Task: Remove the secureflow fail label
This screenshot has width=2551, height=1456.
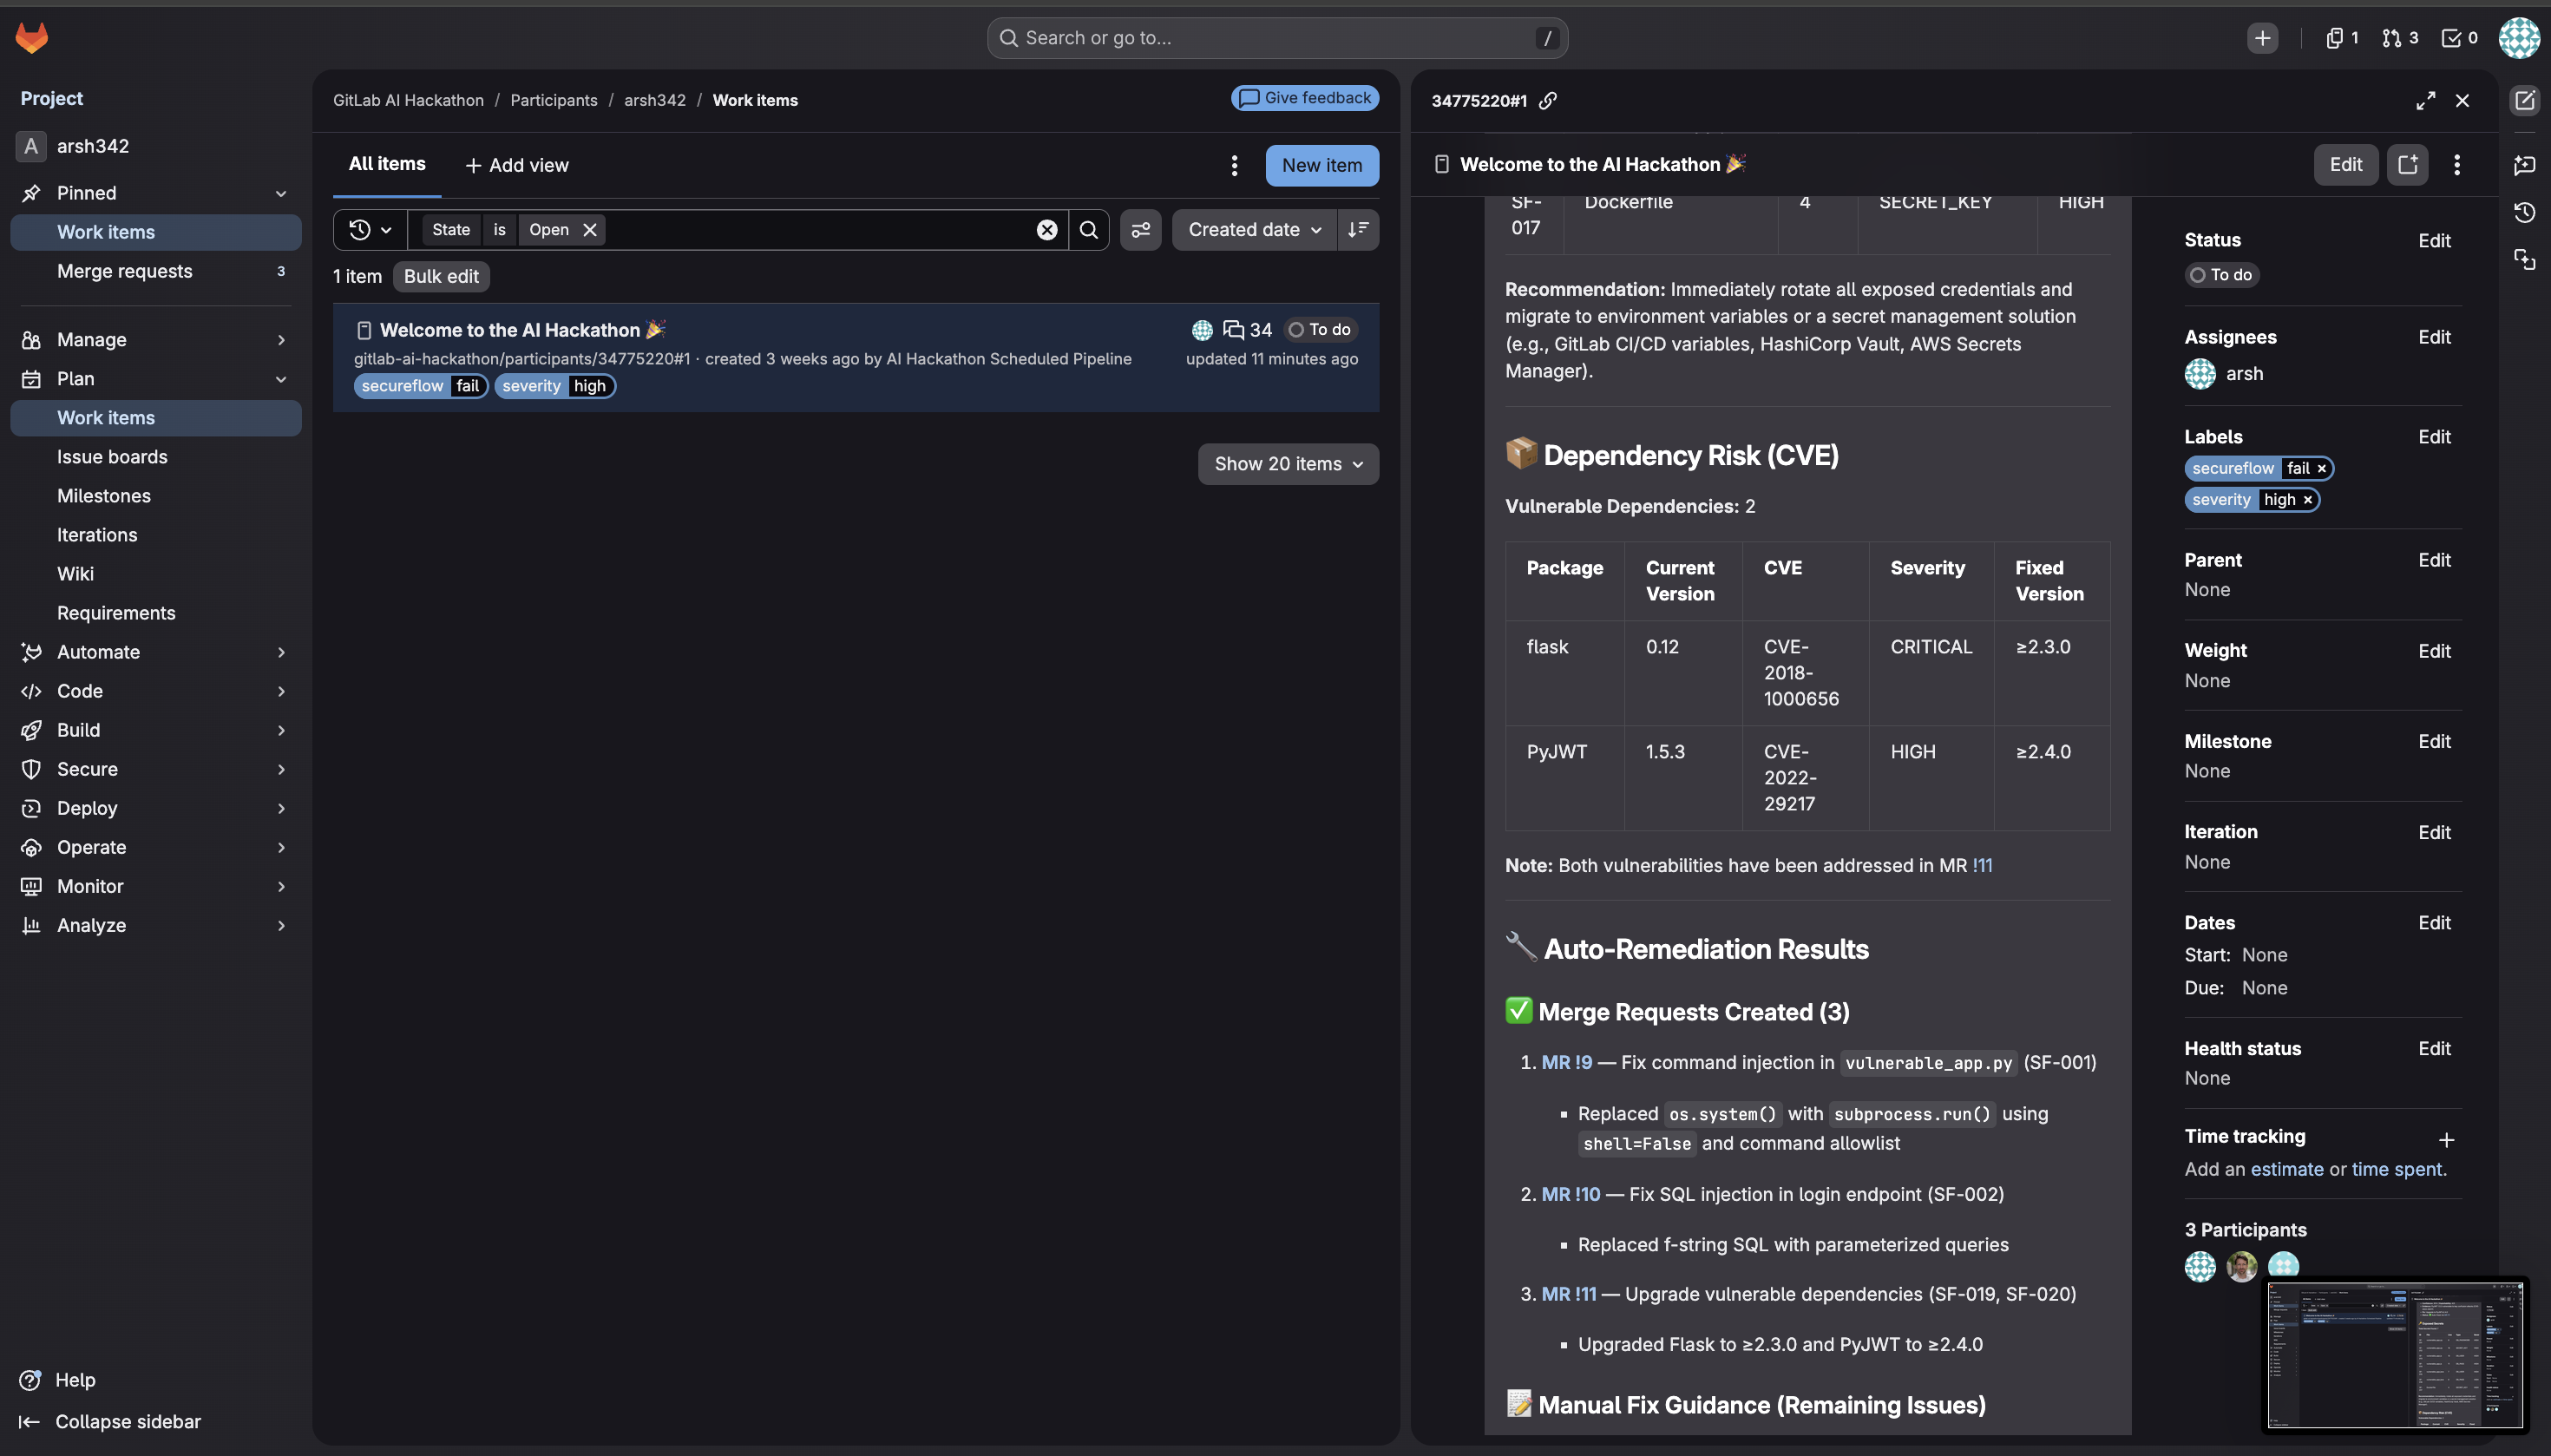Action: pos(2321,468)
